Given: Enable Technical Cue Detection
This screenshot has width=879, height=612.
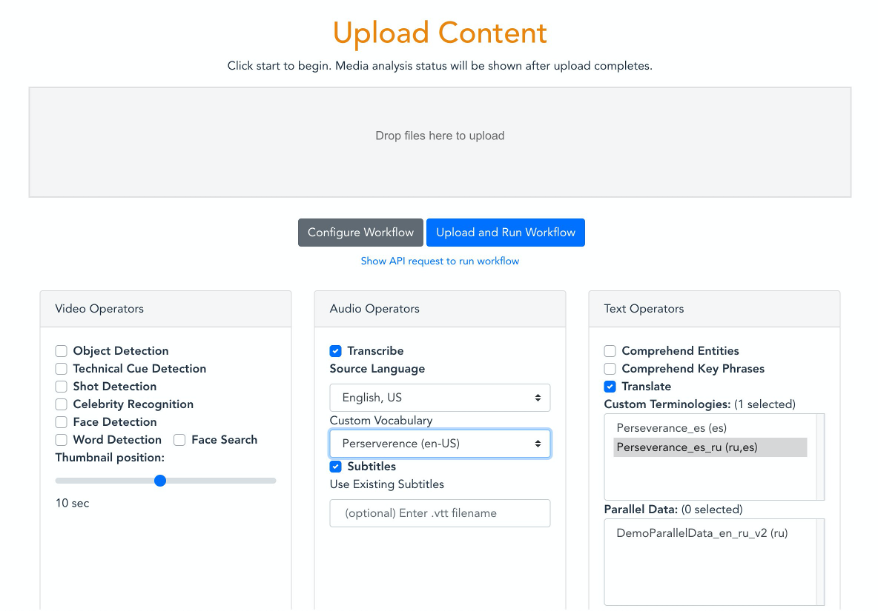Looking at the screenshot, I should point(61,369).
